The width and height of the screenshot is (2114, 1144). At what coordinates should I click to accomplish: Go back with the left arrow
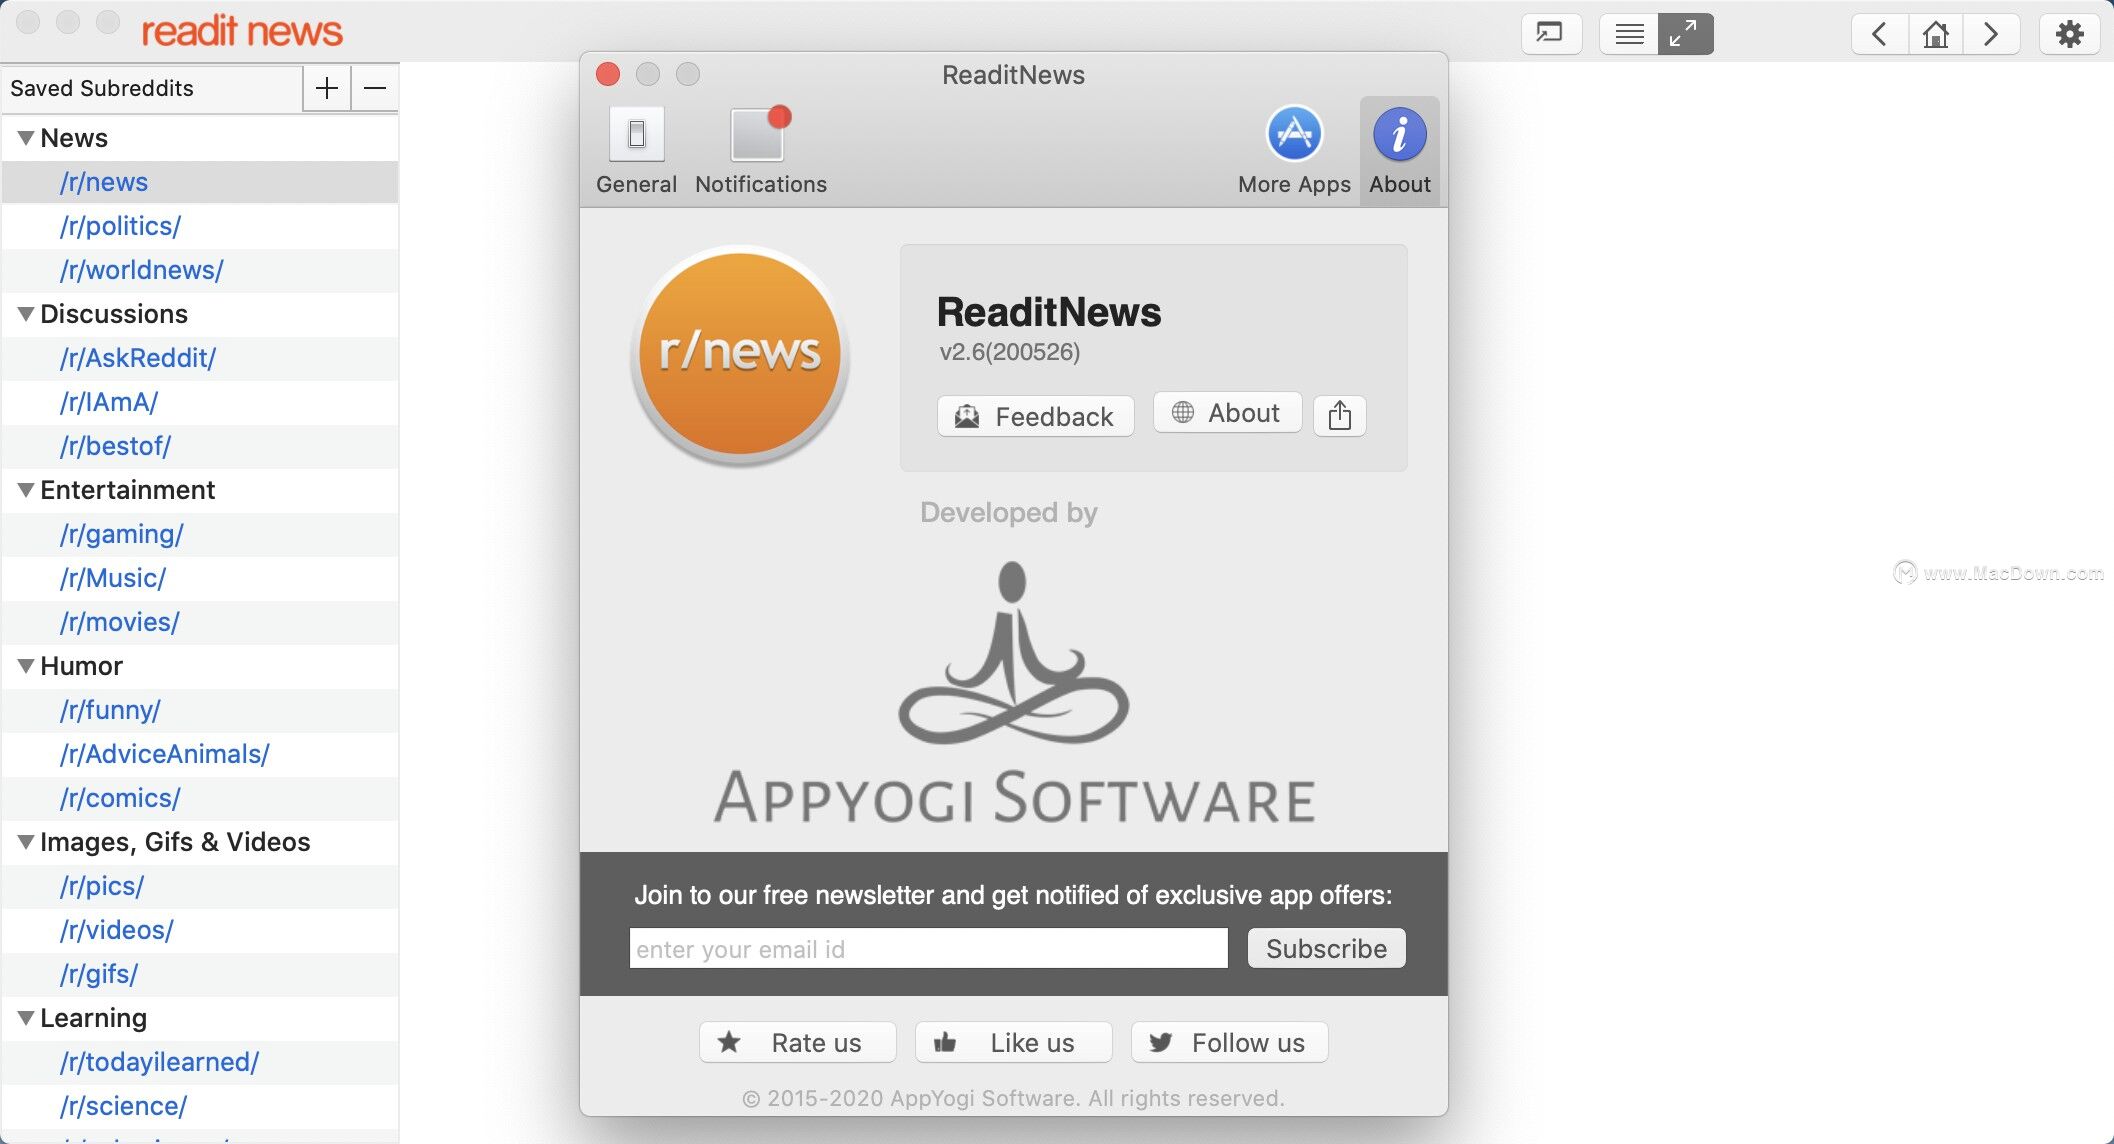tap(1880, 34)
